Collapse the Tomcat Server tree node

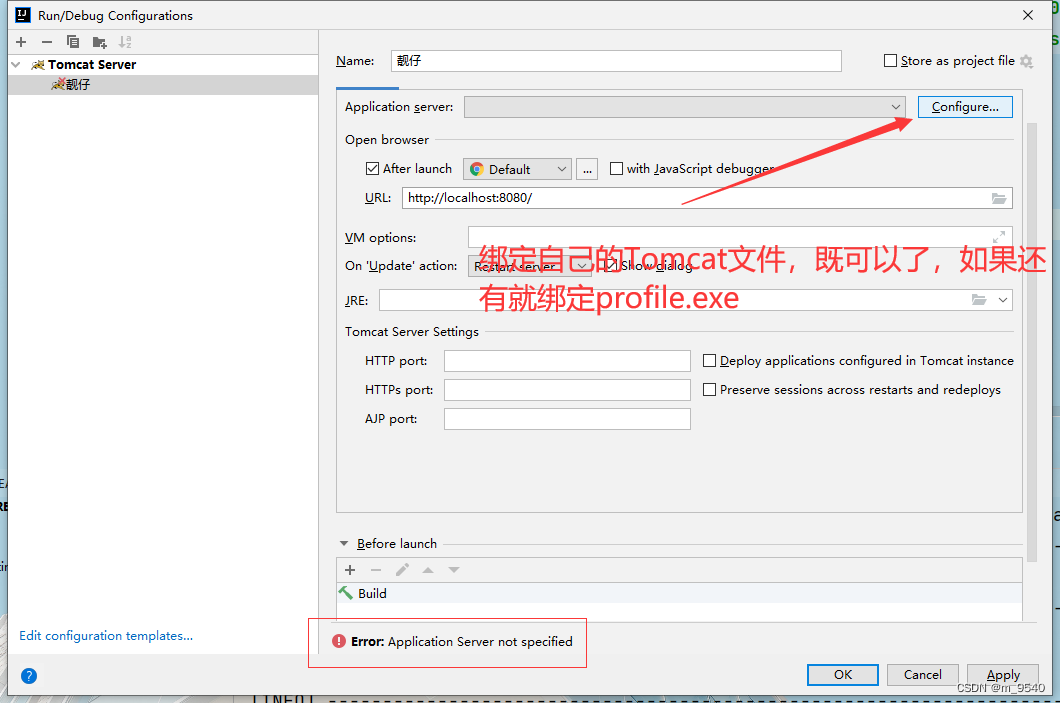16,64
